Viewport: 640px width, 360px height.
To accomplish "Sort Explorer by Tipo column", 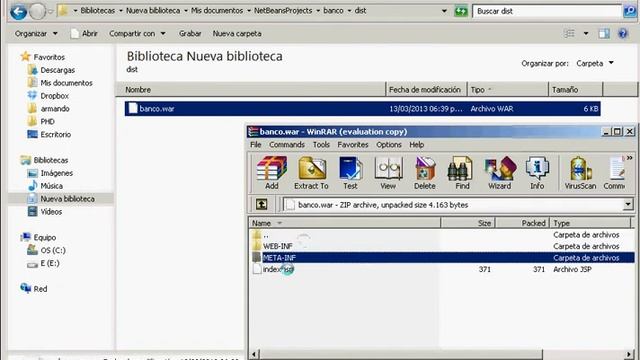I will pyautogui.click(x=507, y=89).
